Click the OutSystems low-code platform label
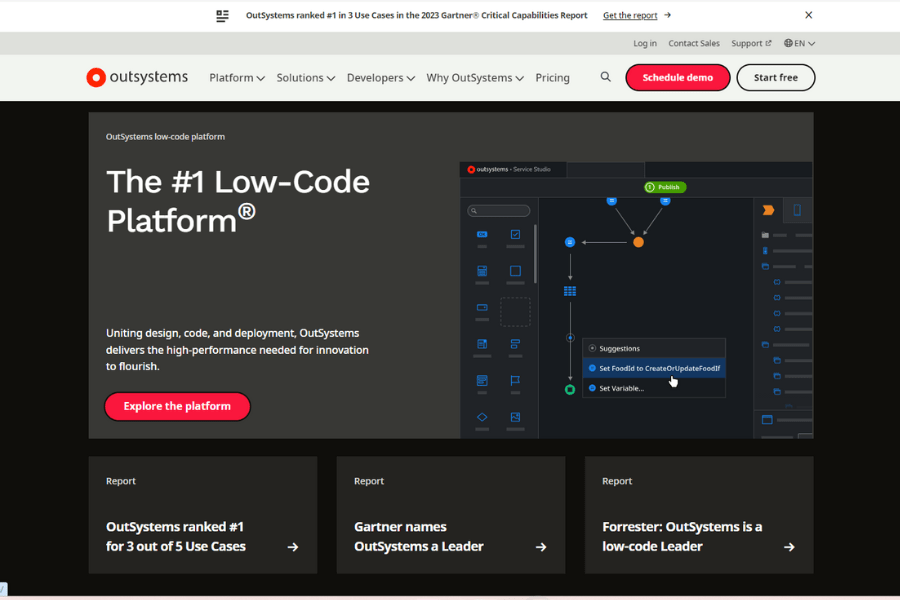Screen dimensions: 900x600 pyautogui.click(x=165, y=137)
